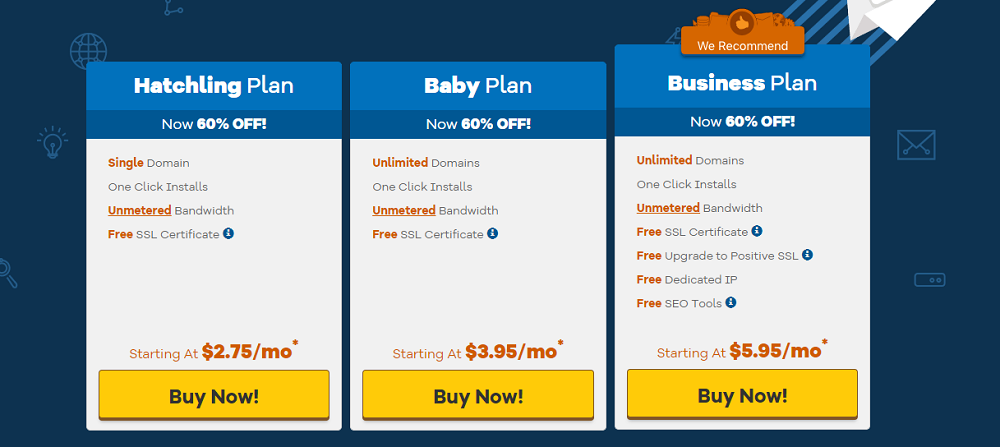Click the thumbs-up icon above We Recommend
This screenshot has width=1000, height=447.
(742, 21)
